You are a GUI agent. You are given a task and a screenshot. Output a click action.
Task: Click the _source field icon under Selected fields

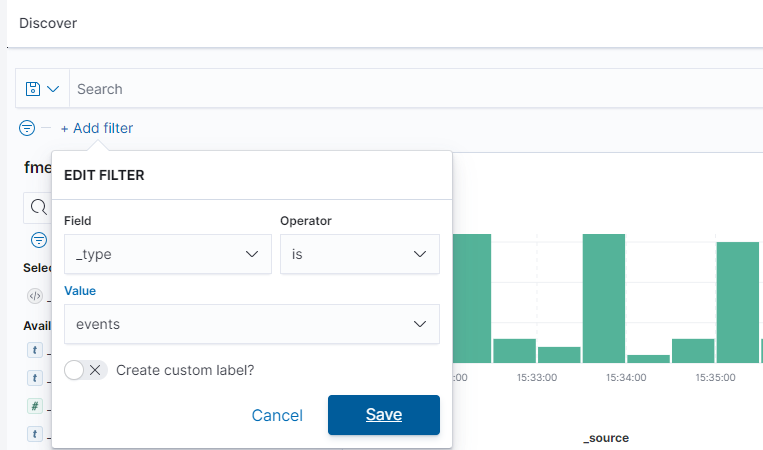[x=35, y=296]
